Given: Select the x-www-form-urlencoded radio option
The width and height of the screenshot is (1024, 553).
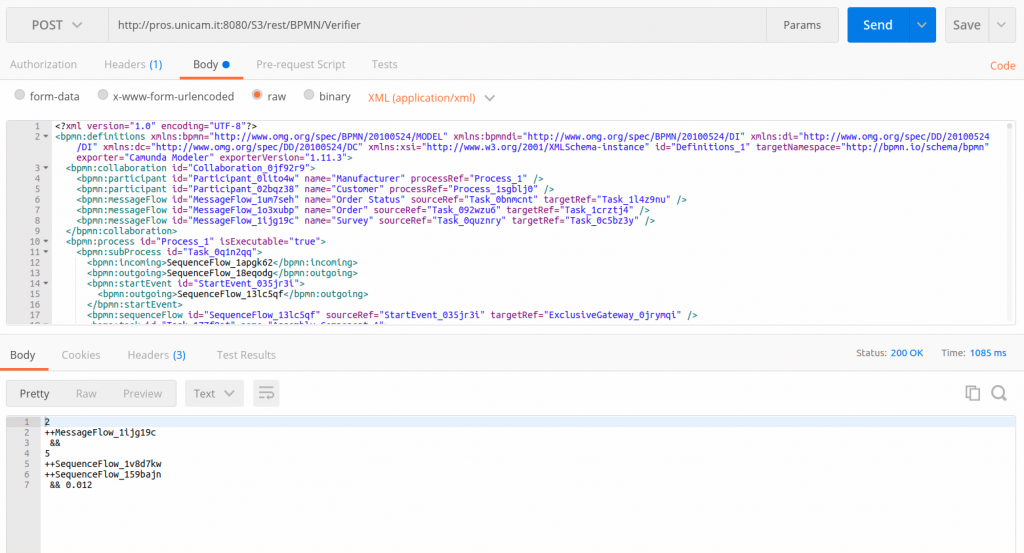Looking at the screenshot, I should (103, 95).
